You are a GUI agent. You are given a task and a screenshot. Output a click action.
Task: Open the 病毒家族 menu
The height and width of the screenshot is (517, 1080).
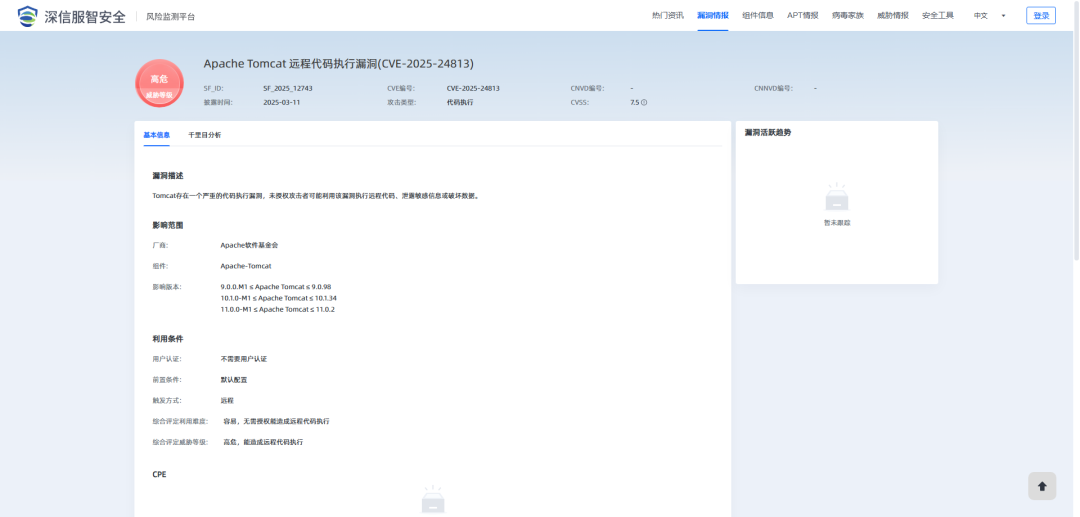[x=847, y=15]
